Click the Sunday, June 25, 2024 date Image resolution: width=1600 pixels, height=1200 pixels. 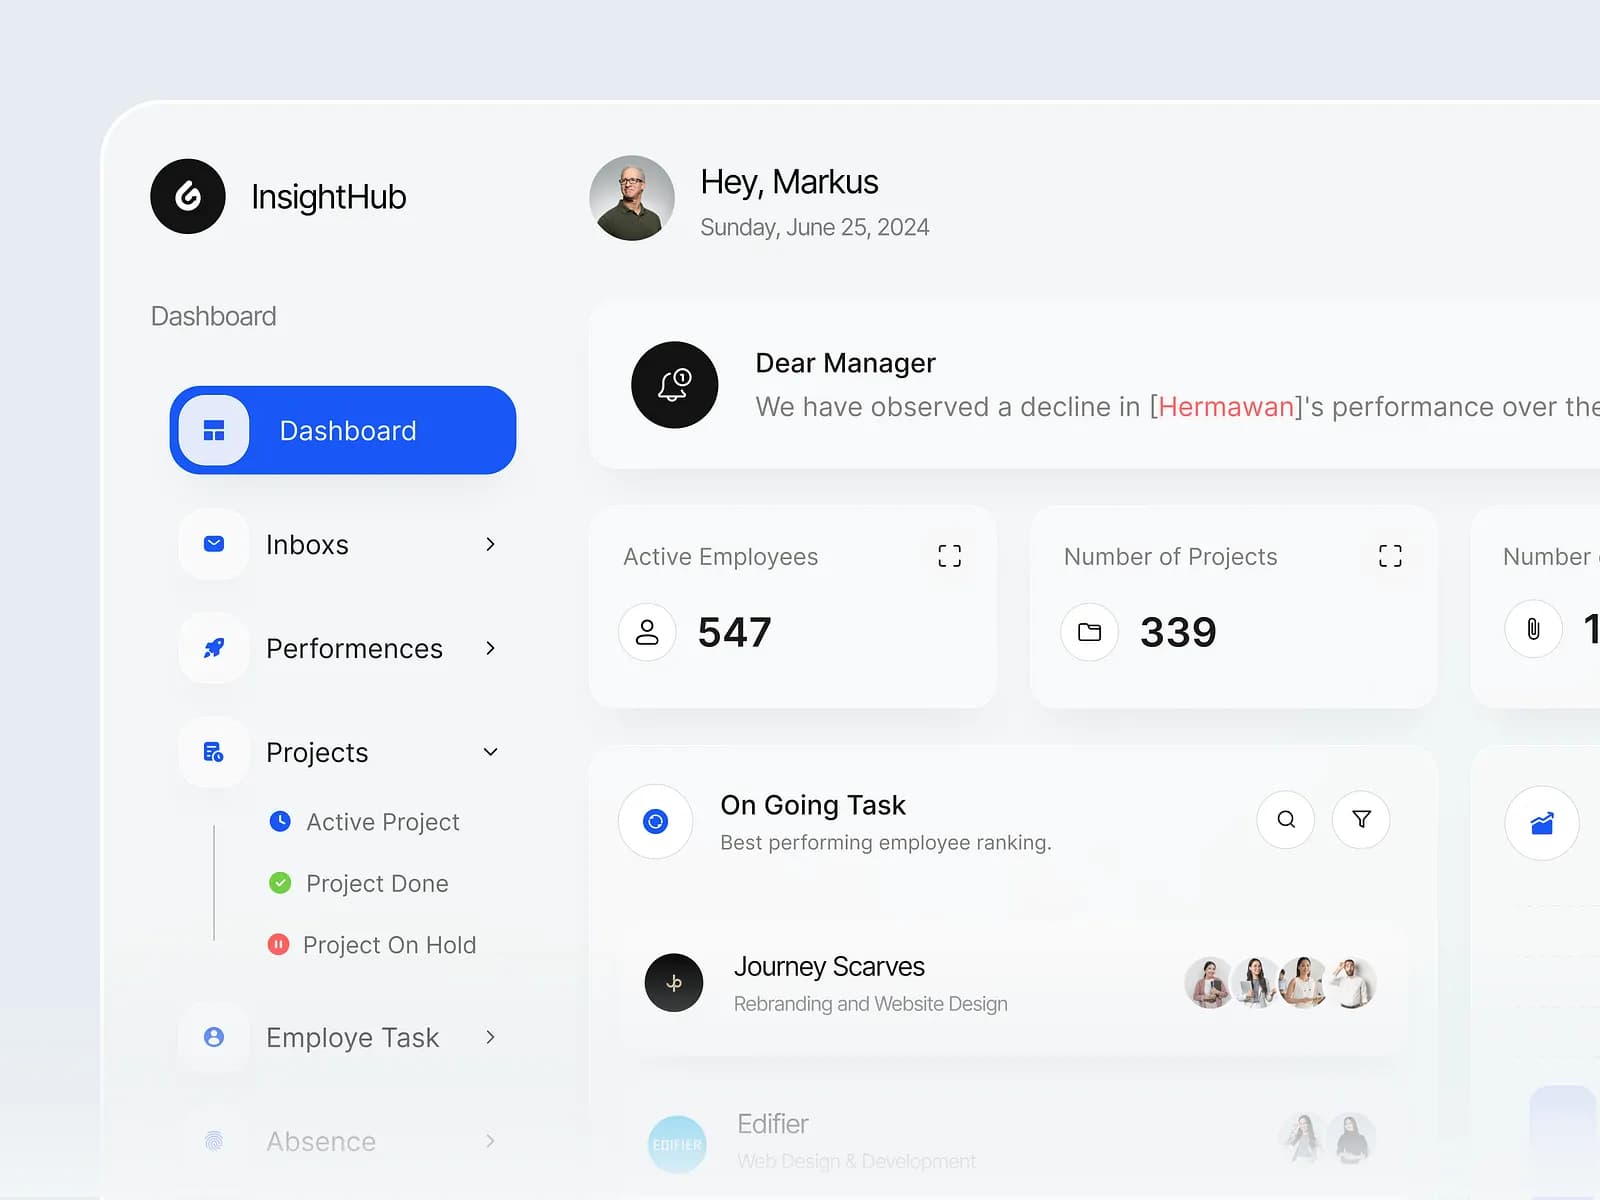click(815, 228)
